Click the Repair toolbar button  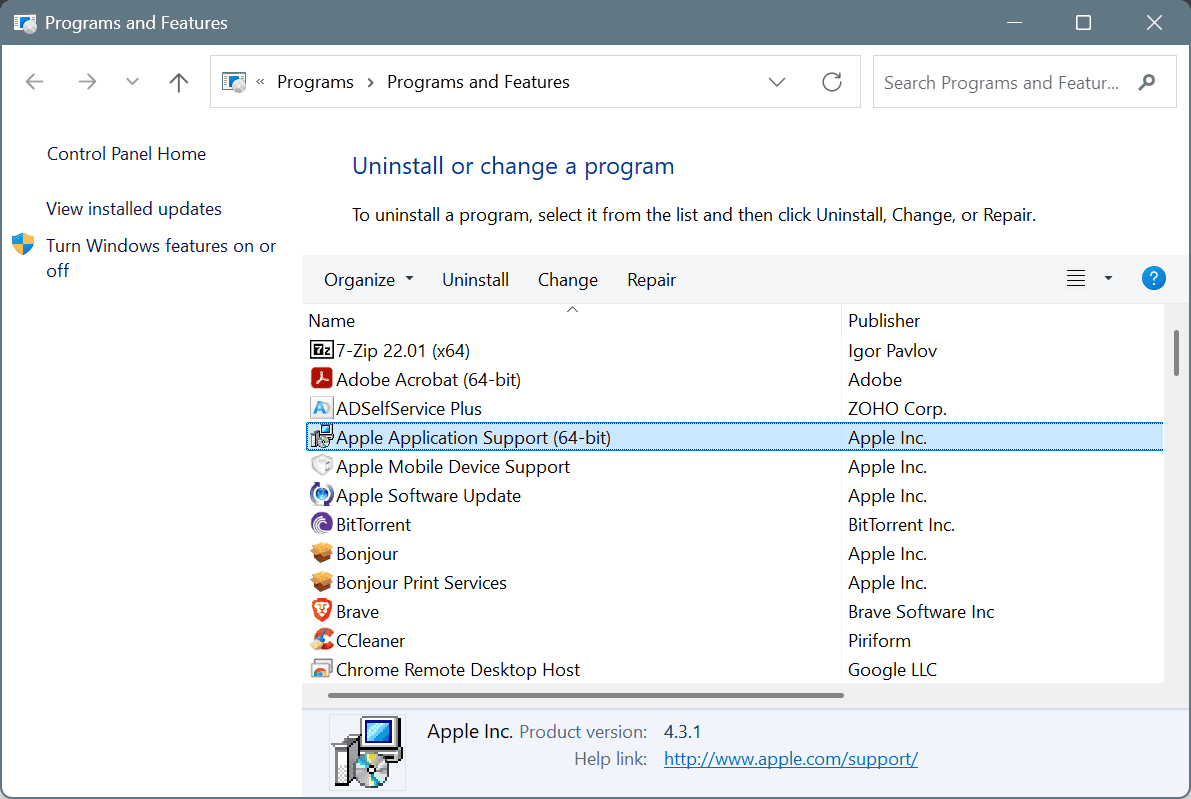click(x=651, y=279)
